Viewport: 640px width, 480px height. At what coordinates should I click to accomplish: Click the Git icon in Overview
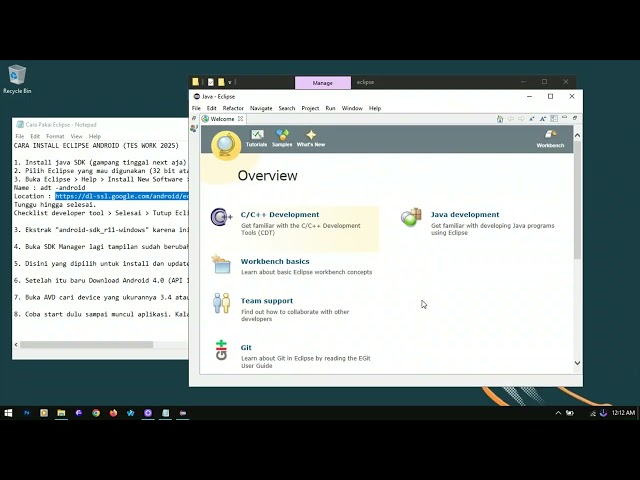pyautogui.click(x=221, y=350)
